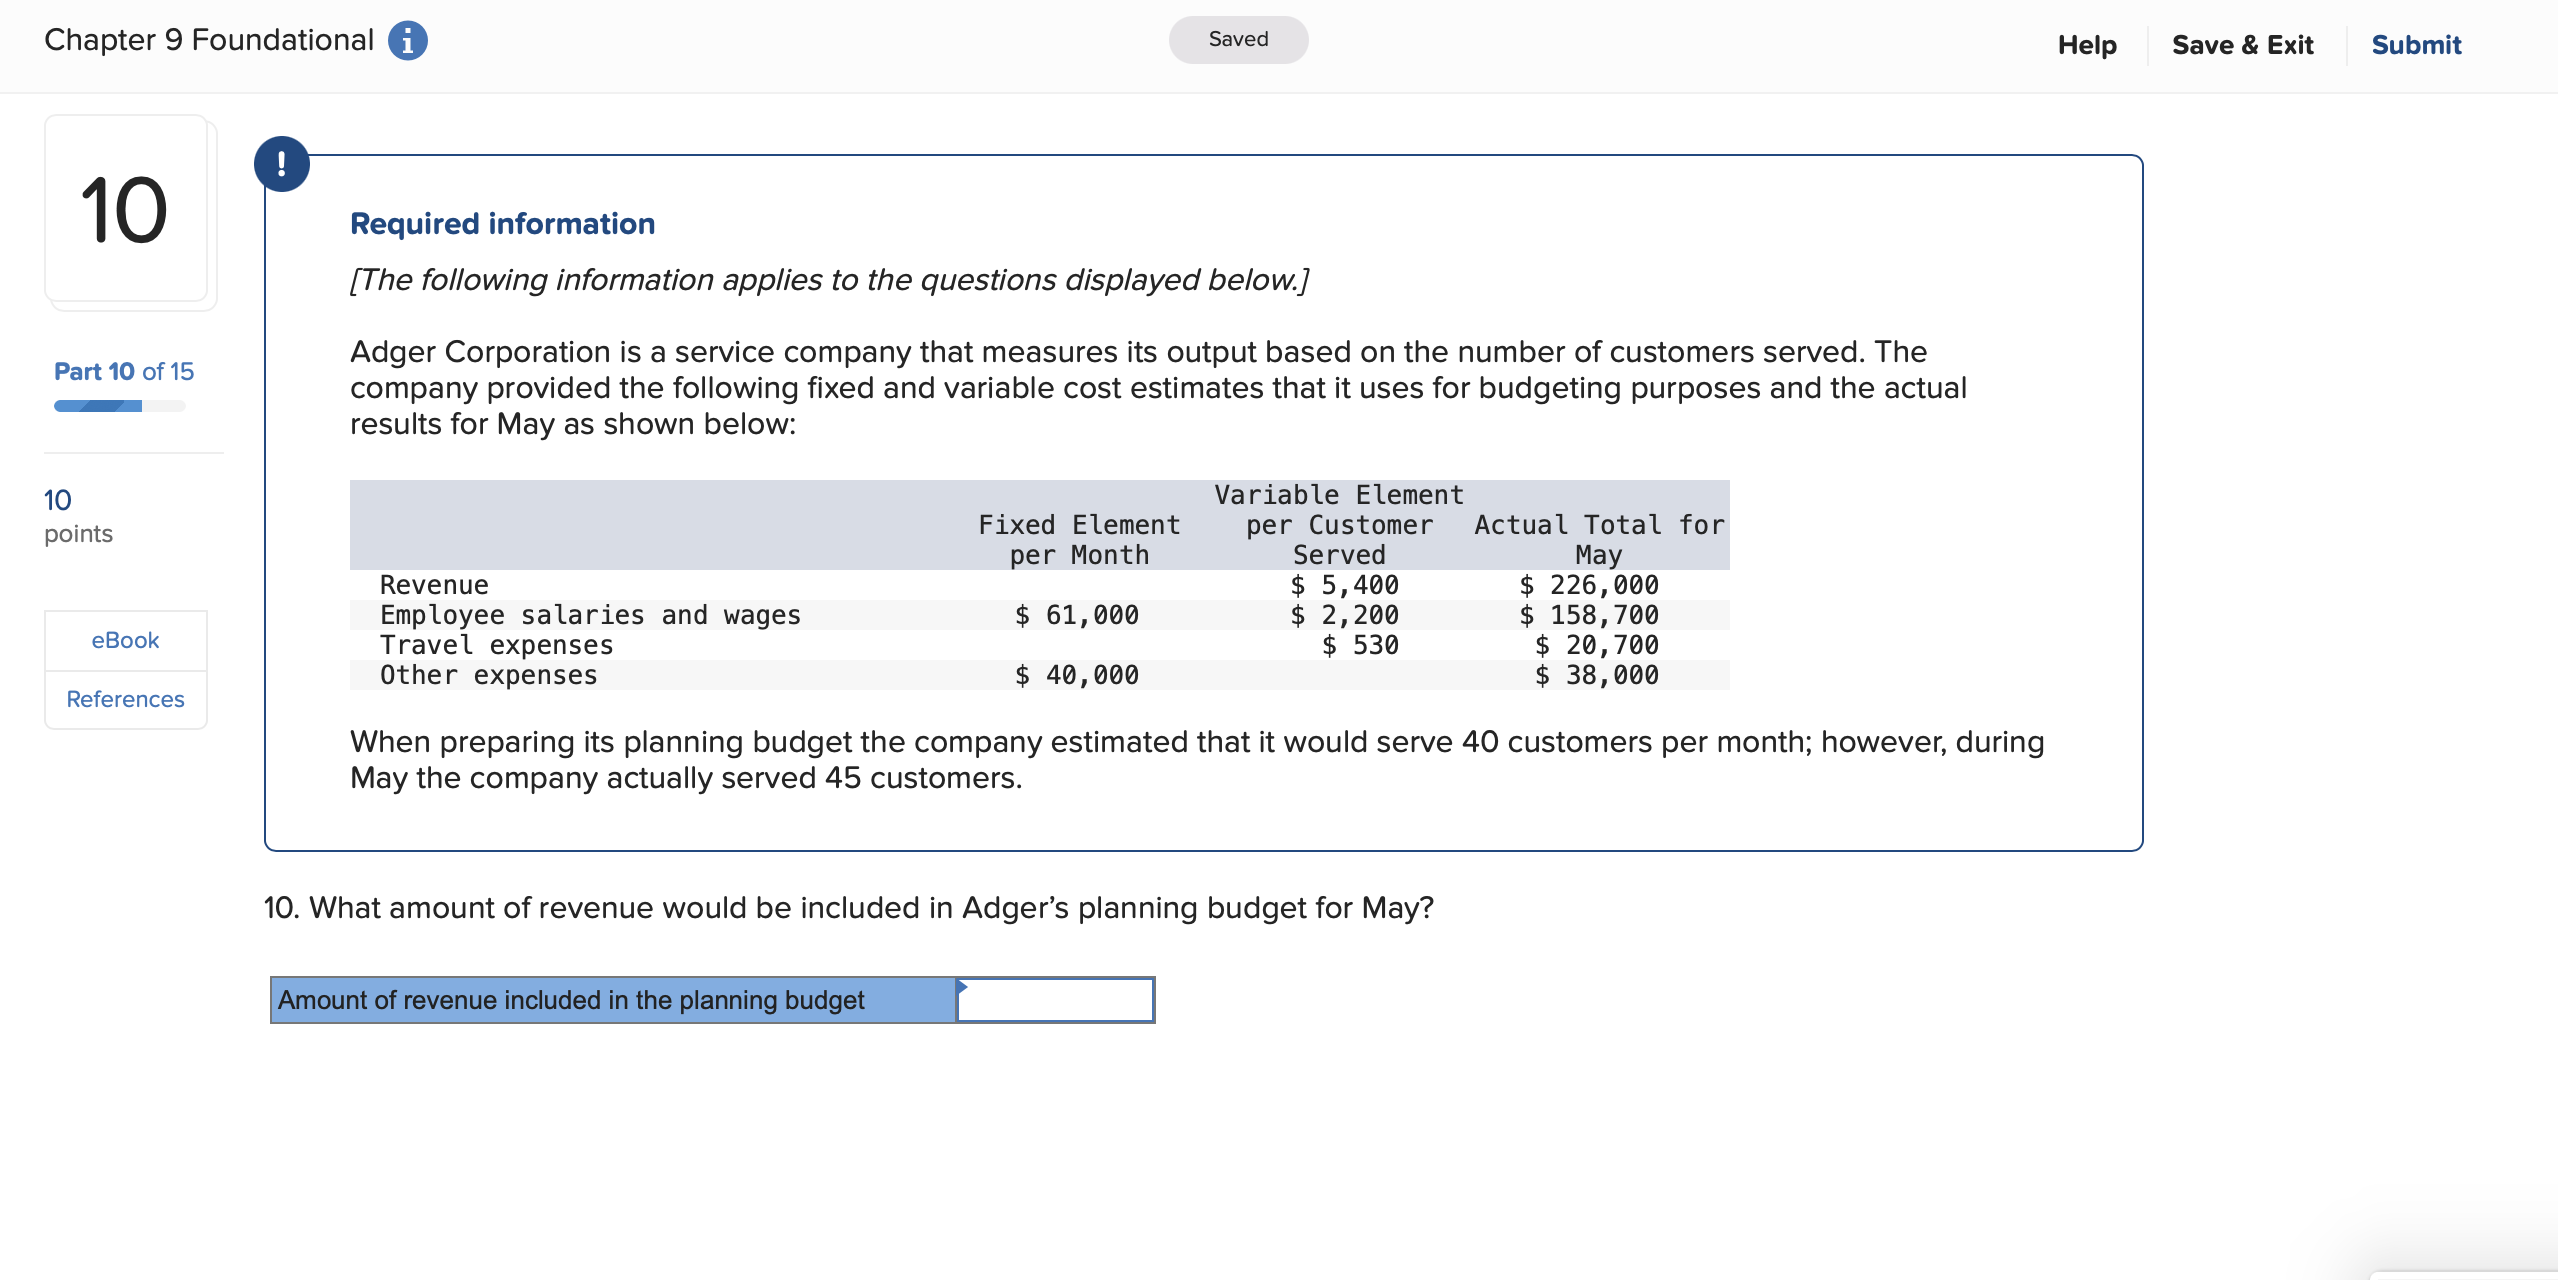The height and width of the screenshot is (1280, 2558).
Task: Click the Revenue row in the cost table
Action: click(433, 585)
